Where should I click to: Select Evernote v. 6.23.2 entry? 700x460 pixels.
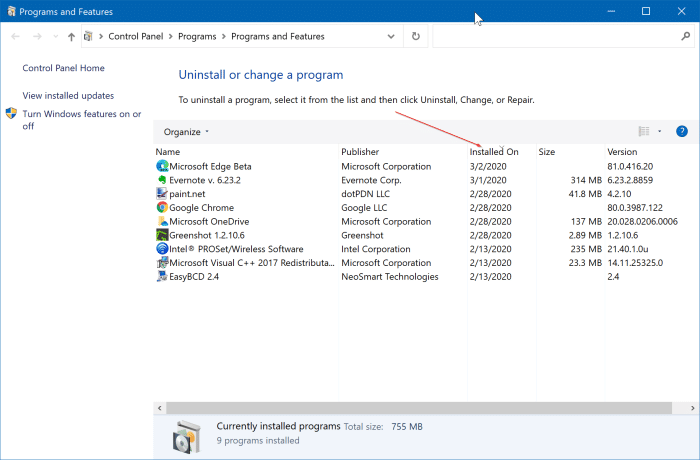(205, 180)
